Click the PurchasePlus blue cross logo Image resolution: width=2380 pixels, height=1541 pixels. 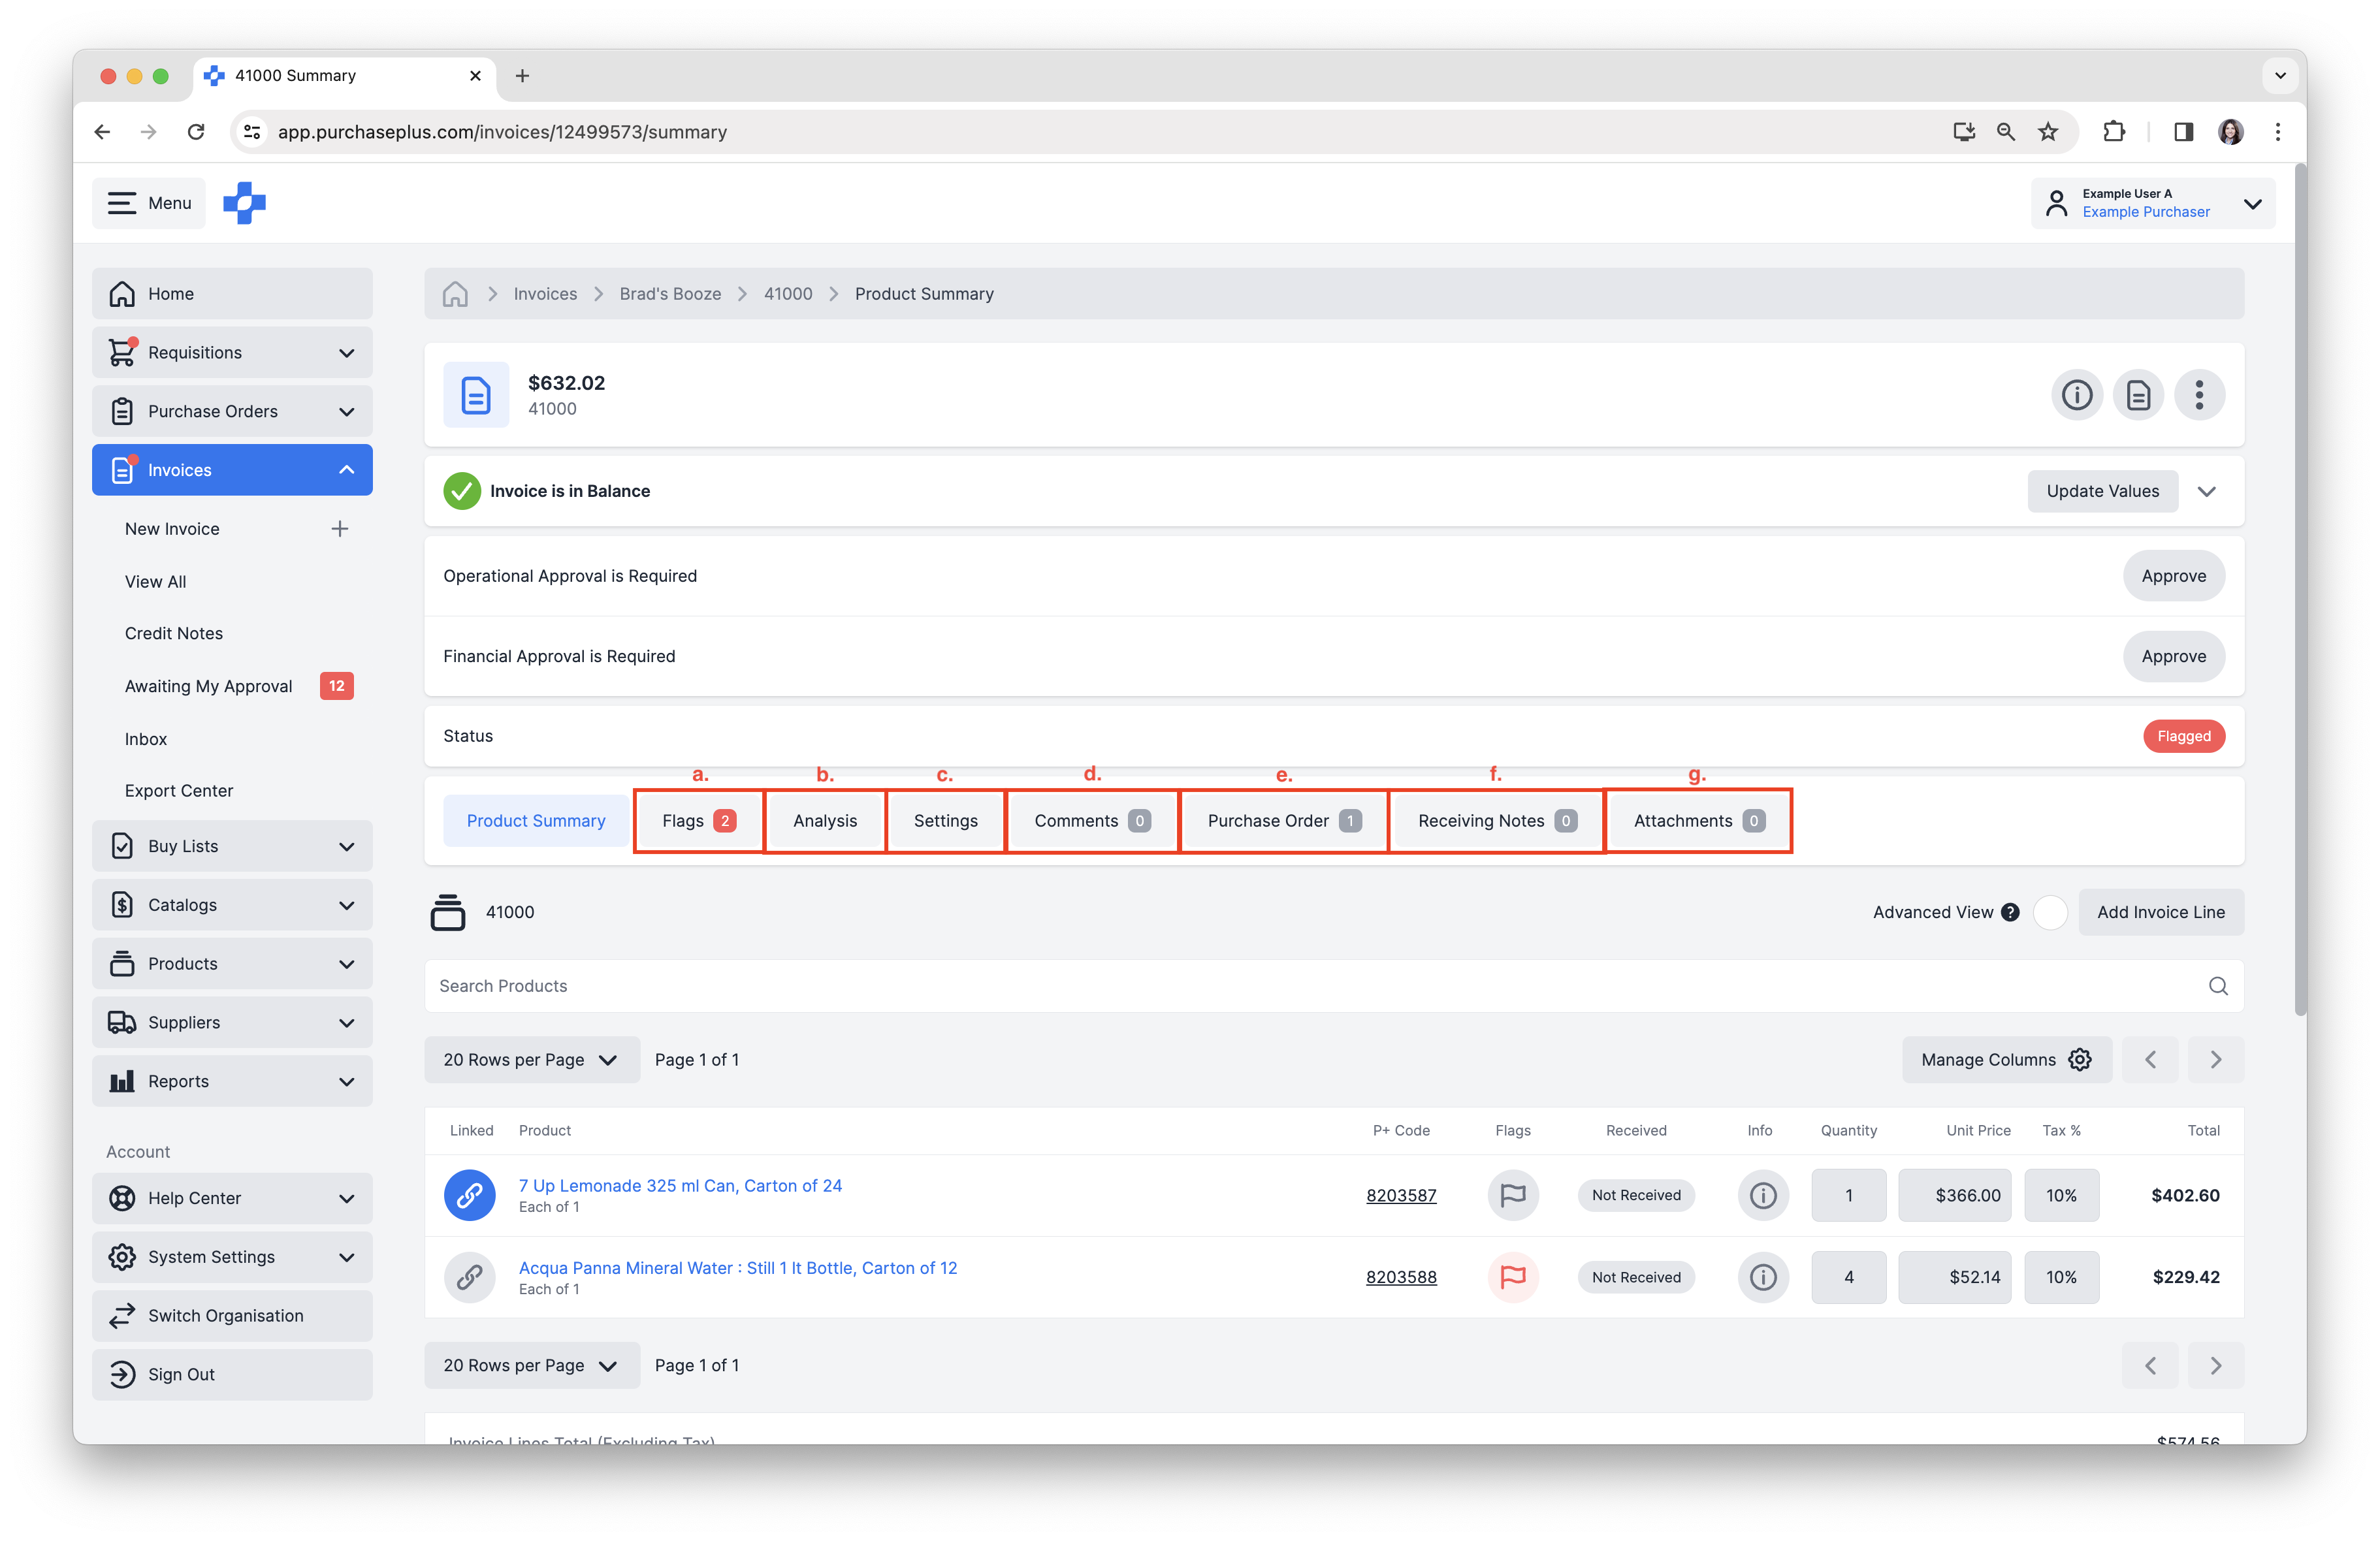(x=244, y=203)
